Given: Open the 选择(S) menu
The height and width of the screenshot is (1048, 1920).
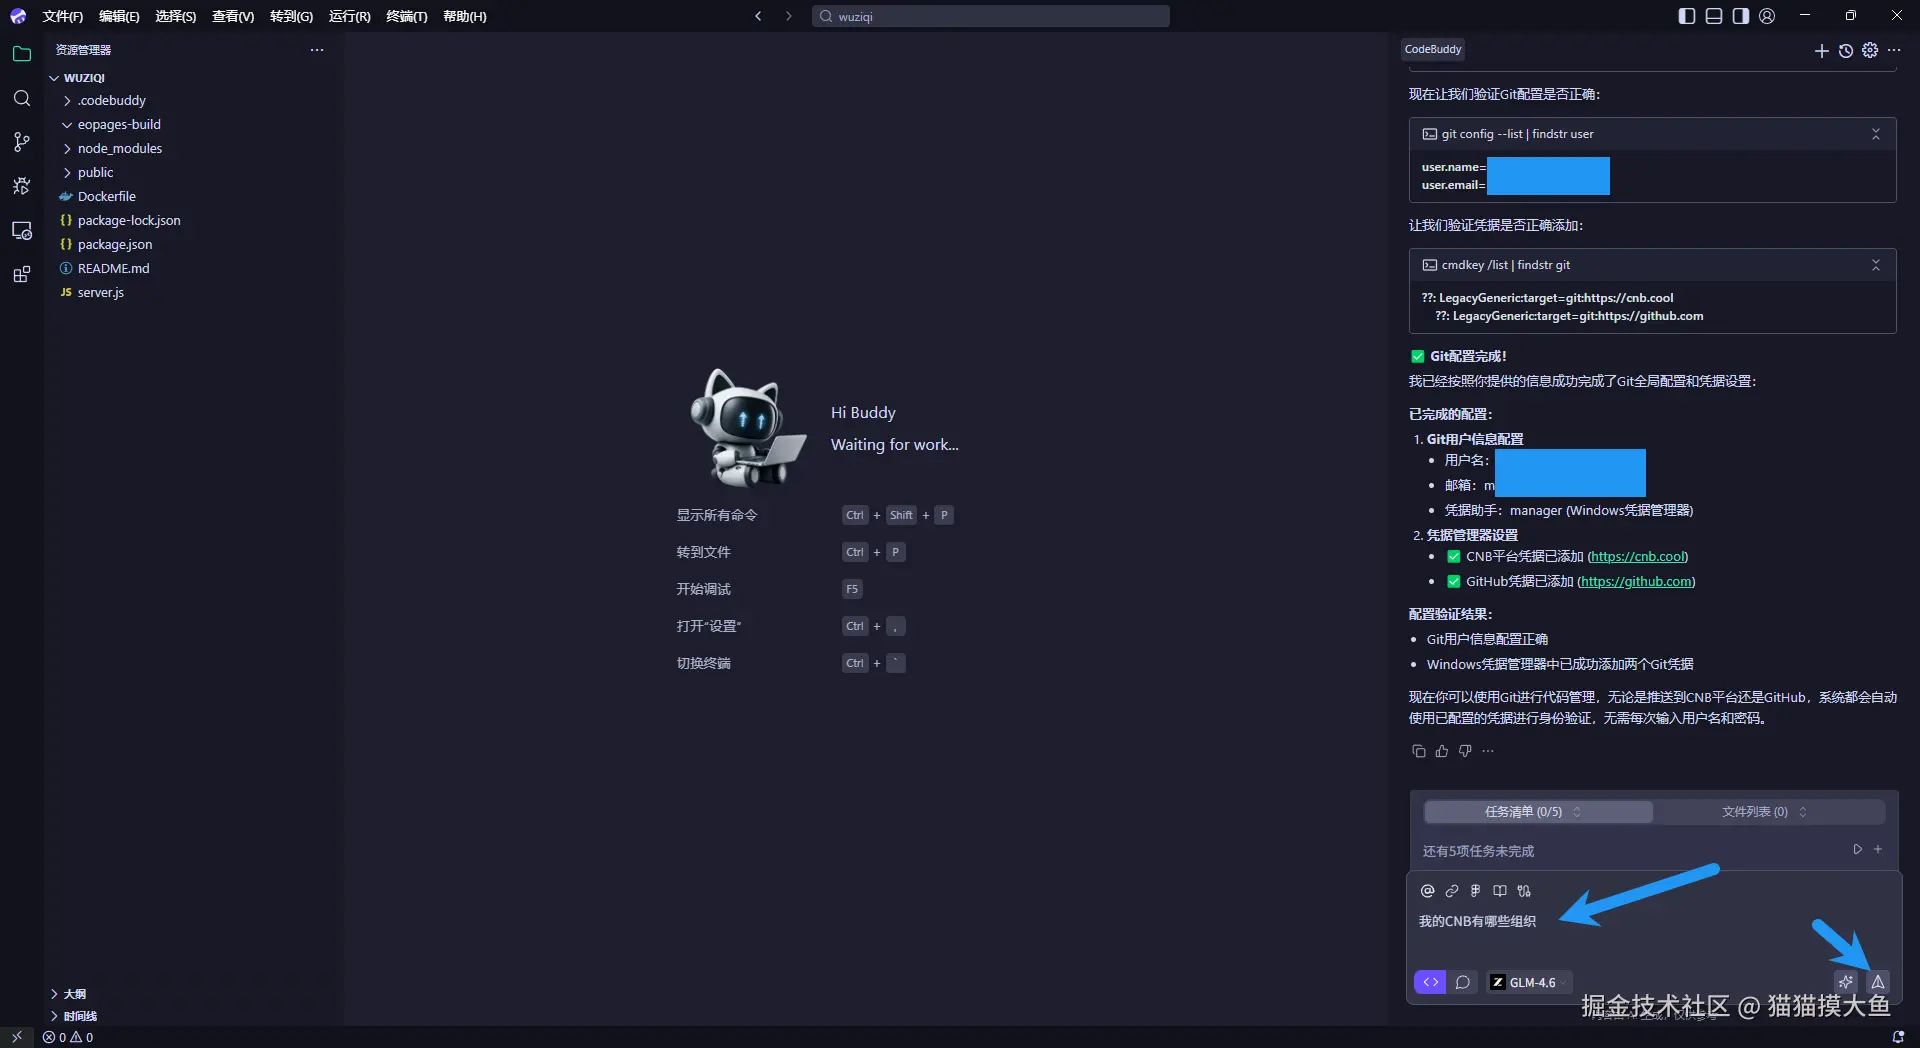Looking at the screenshot, I should pyautogui.click(x=176, y=17).
